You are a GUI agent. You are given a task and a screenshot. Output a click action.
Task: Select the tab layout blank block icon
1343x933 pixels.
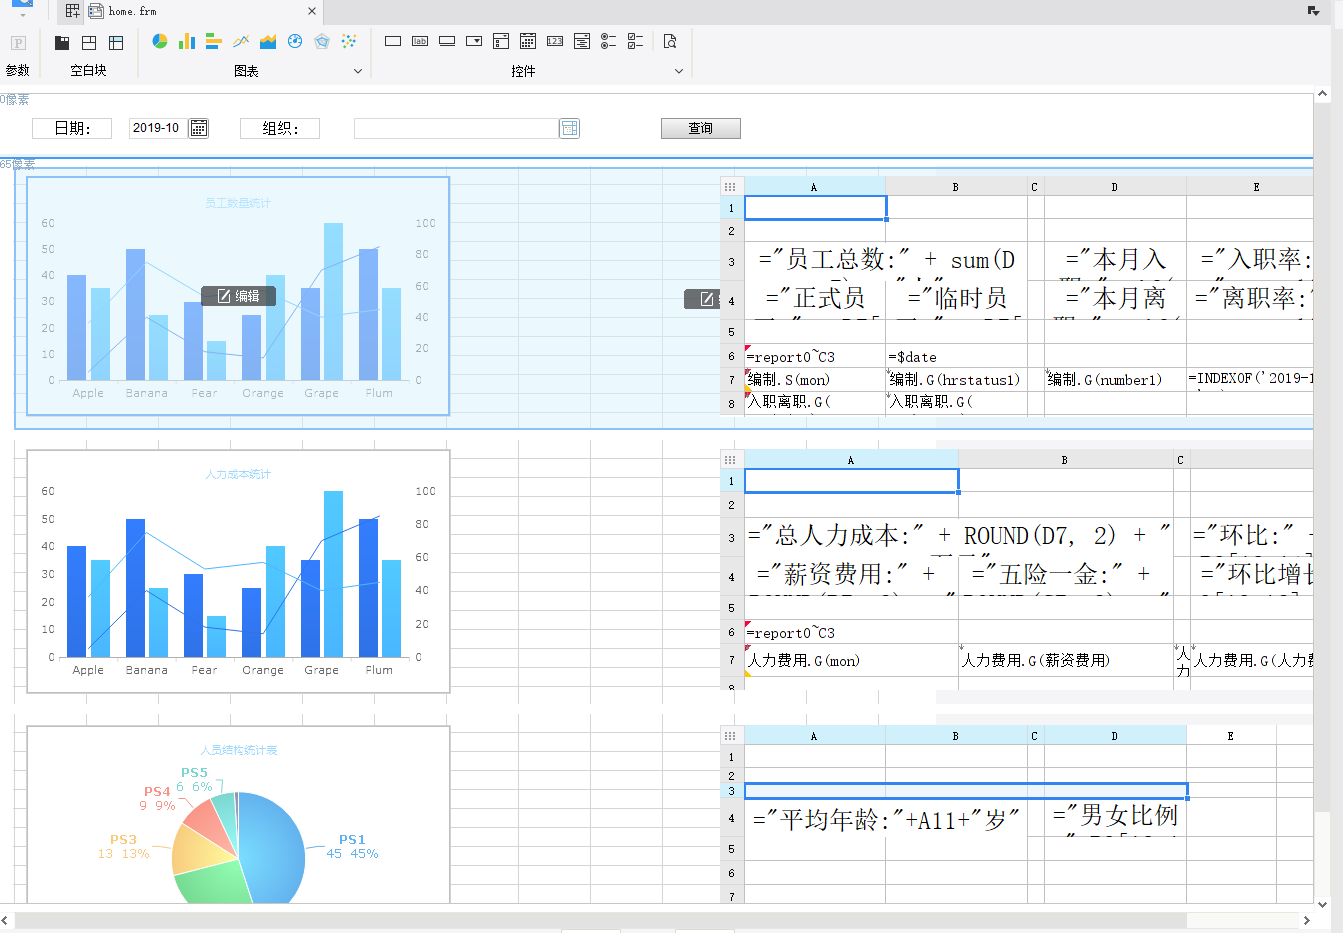[x=62, y=42]
